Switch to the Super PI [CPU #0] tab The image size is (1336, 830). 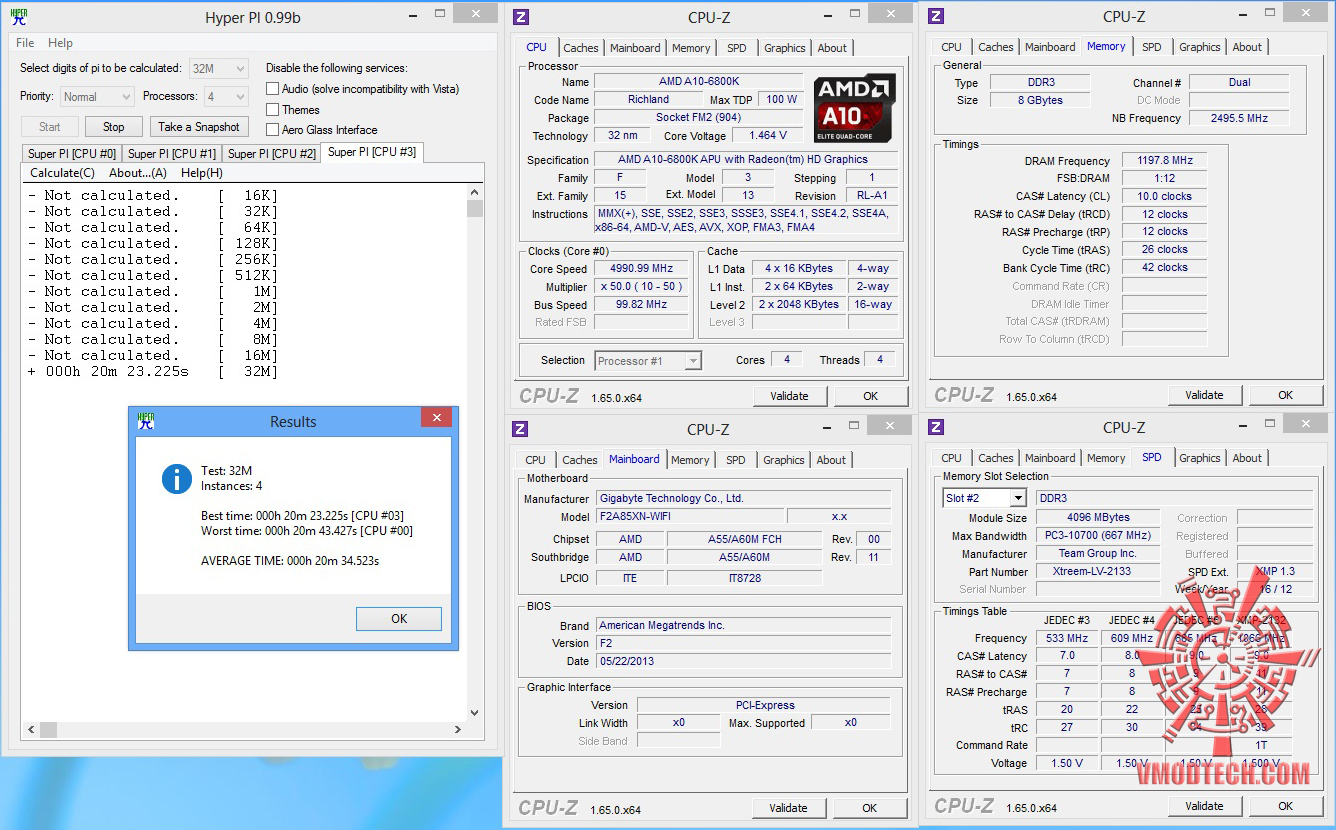(72, 154)
